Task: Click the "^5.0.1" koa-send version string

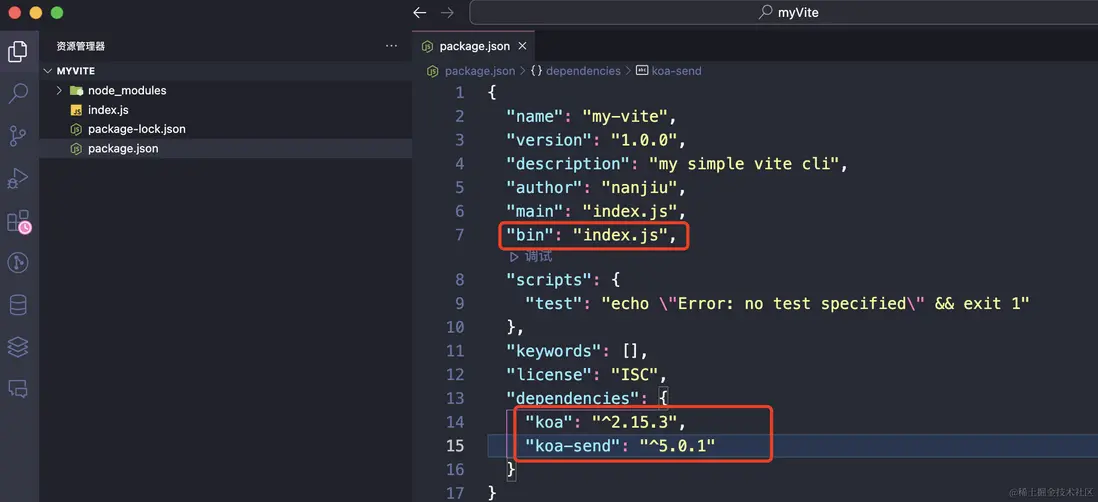Action: click(x=678, y=445)
